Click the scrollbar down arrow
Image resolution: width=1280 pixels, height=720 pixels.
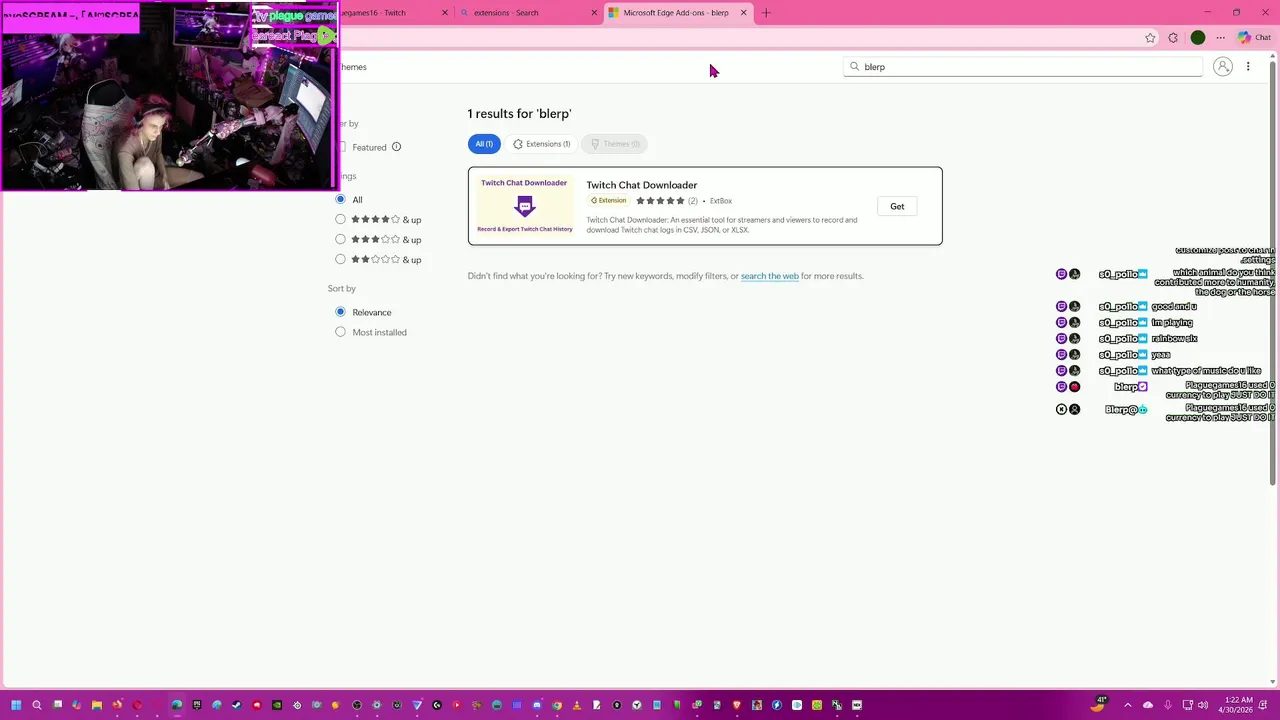click(x=1273, y=682)
